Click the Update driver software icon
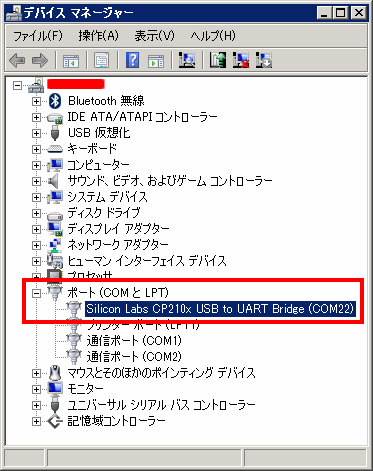Screen dimensions: 373x471 (218, 60)
